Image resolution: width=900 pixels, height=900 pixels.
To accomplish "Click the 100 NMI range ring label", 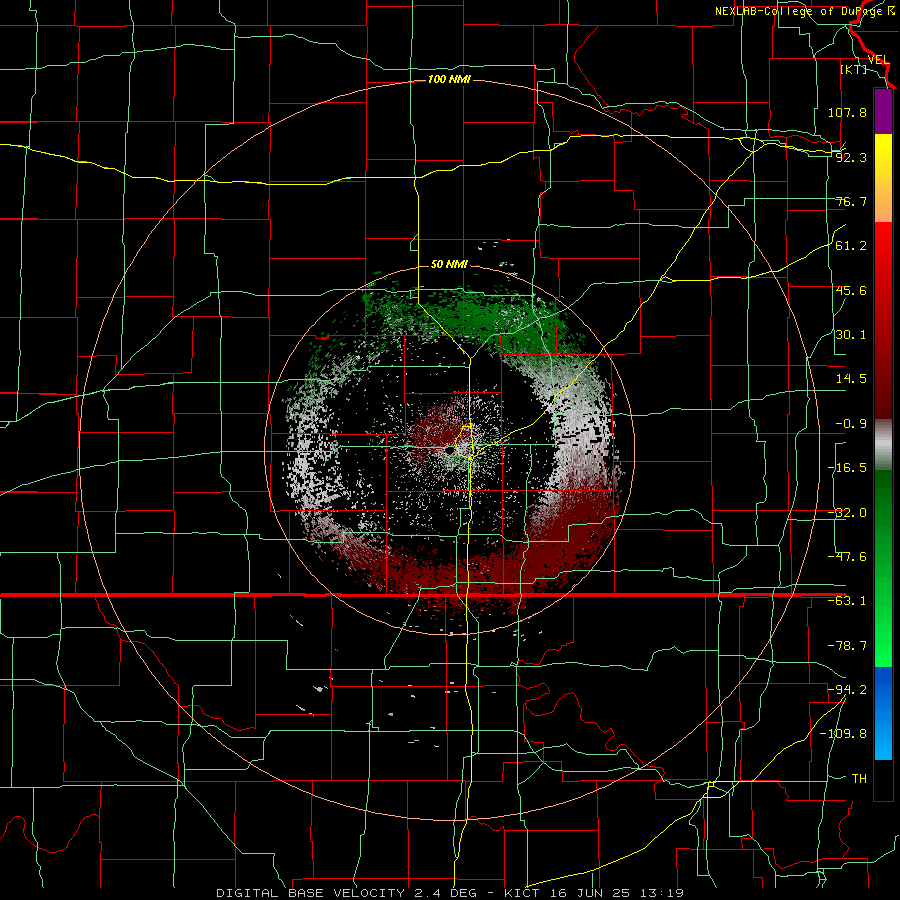I will [449, 79].
